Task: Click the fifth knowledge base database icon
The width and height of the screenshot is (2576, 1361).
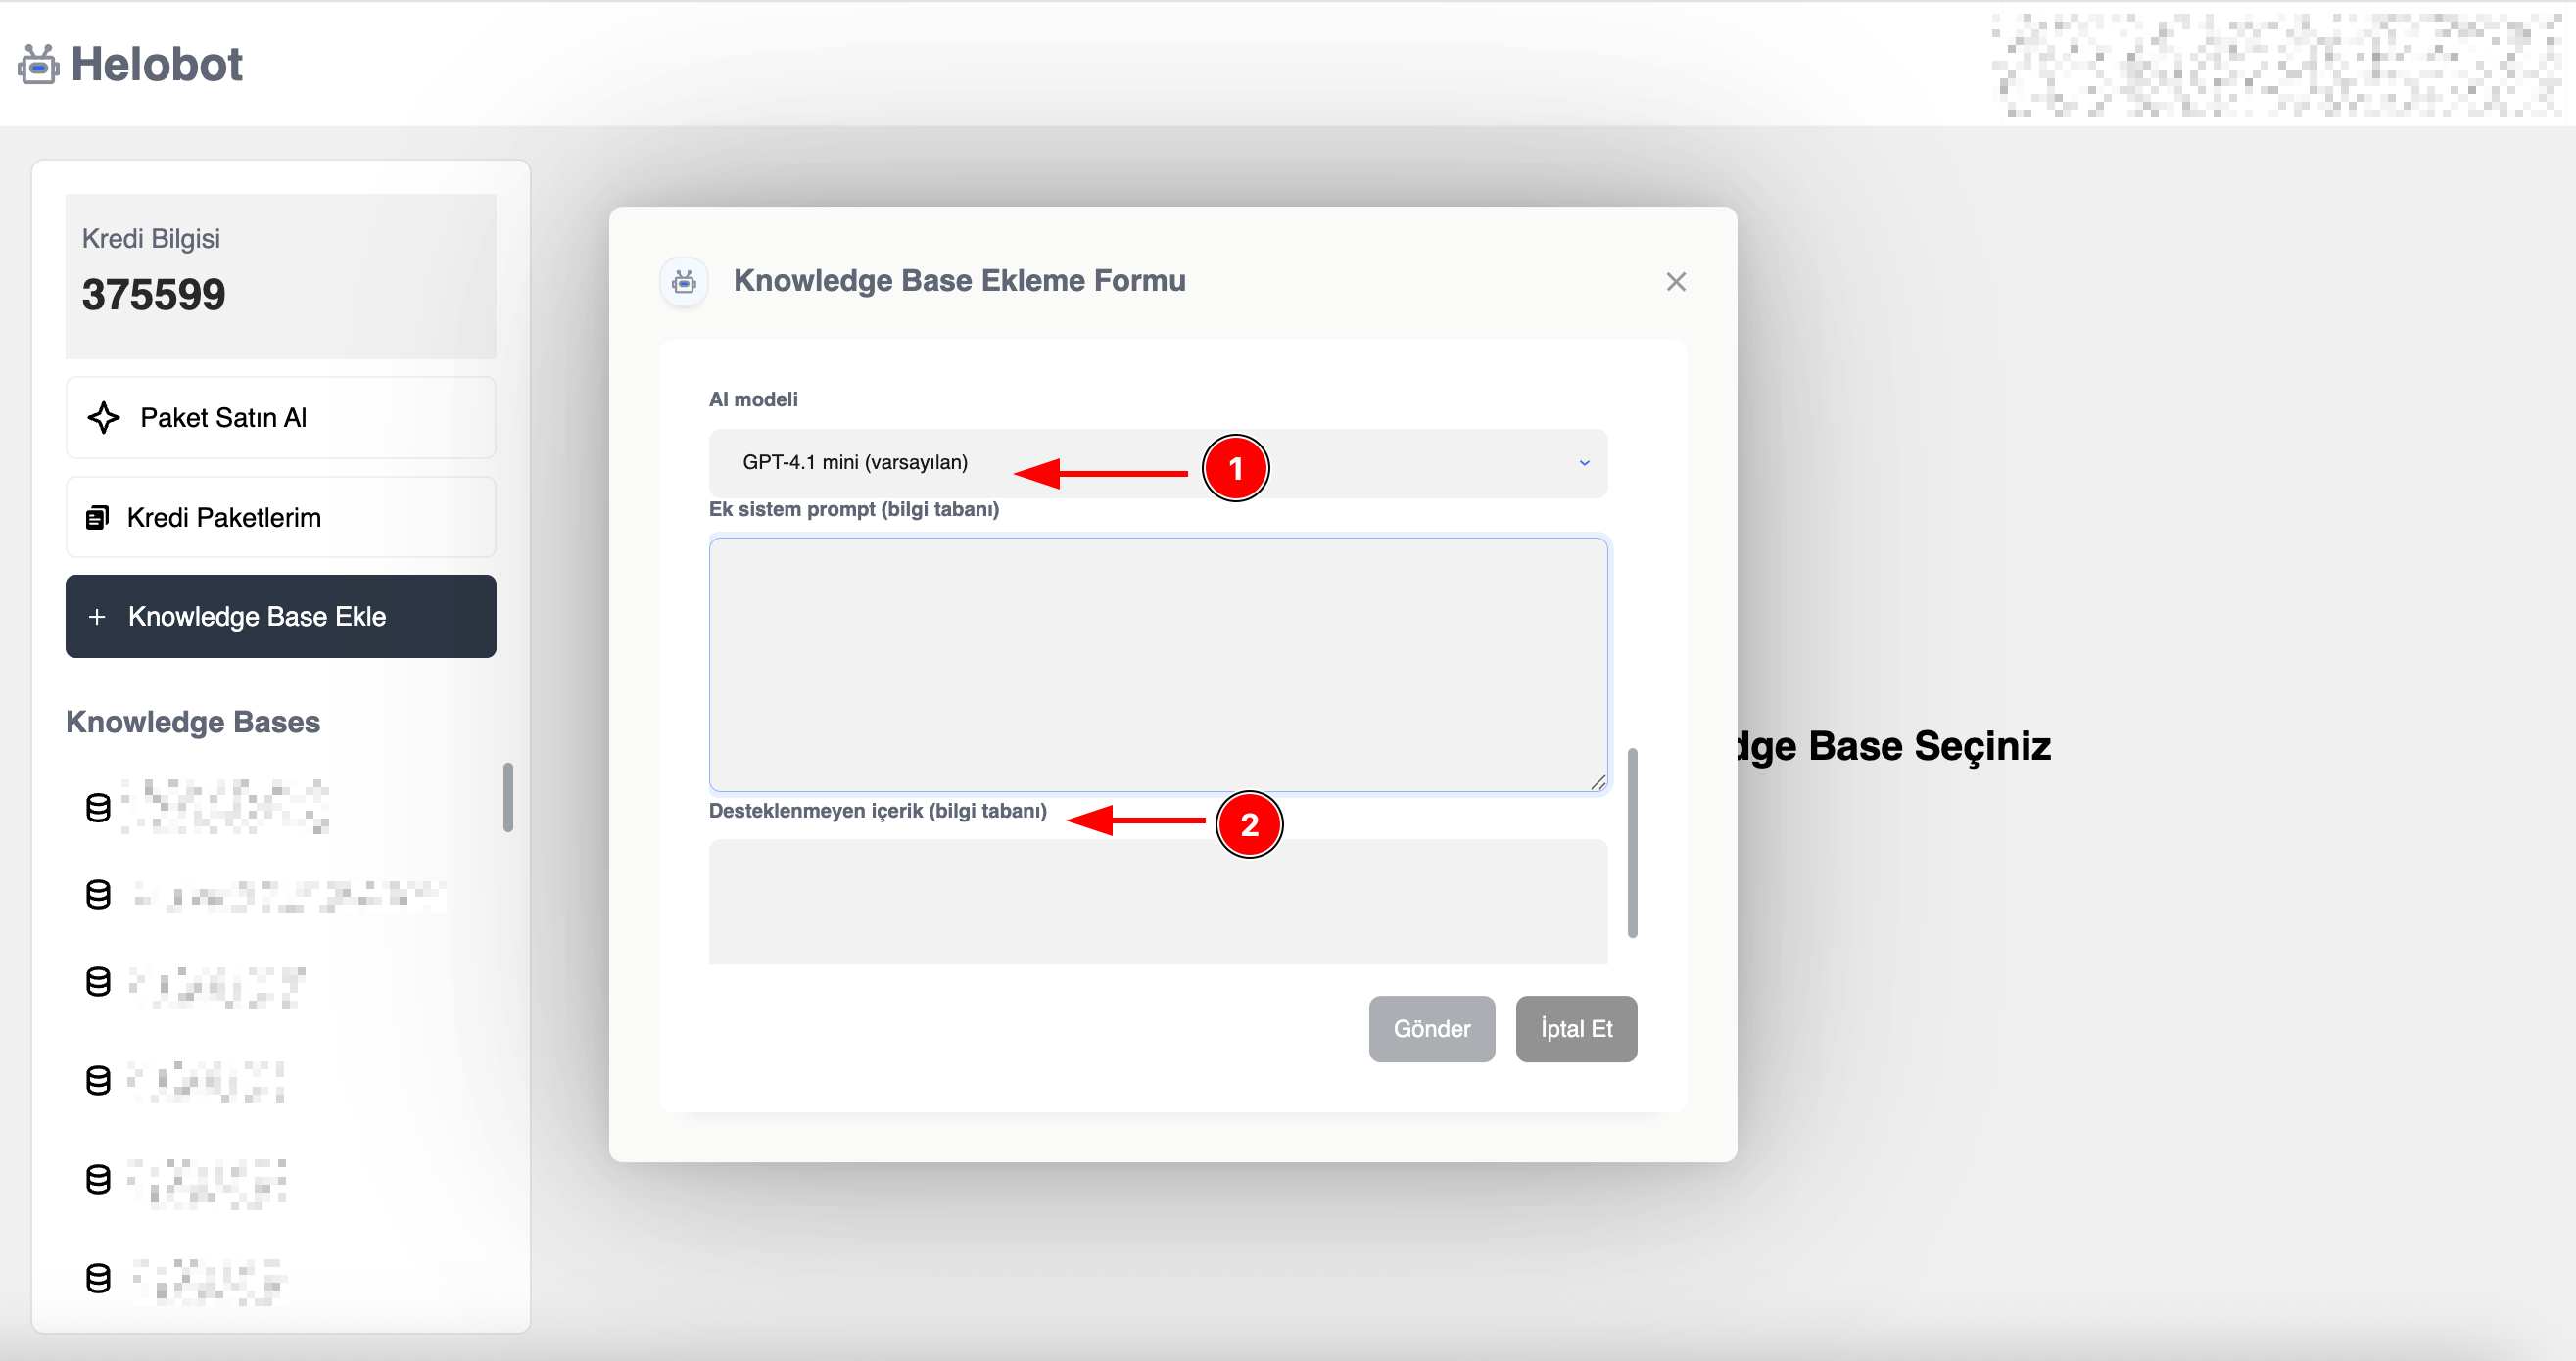Action: [x=98, y=1180]
